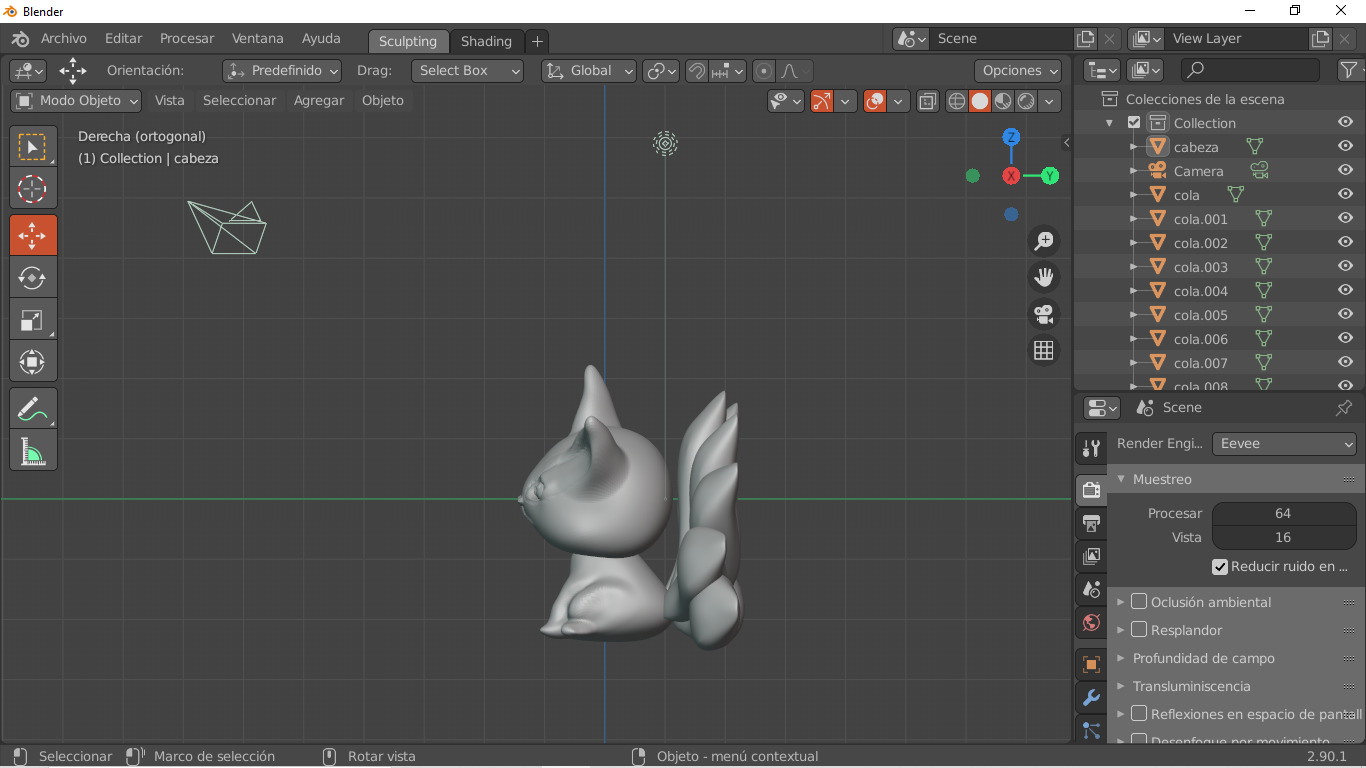The width and height of the screenshot is (1366, 768).
Task: Open the World properties tab icon
Action: [1091, 623]
